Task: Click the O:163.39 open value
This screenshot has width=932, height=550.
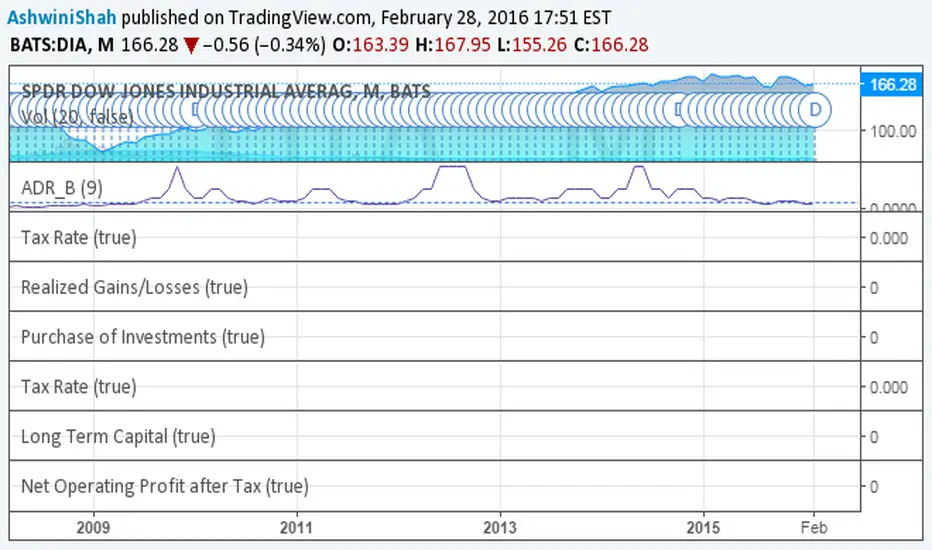Action: tap(370, 45)
